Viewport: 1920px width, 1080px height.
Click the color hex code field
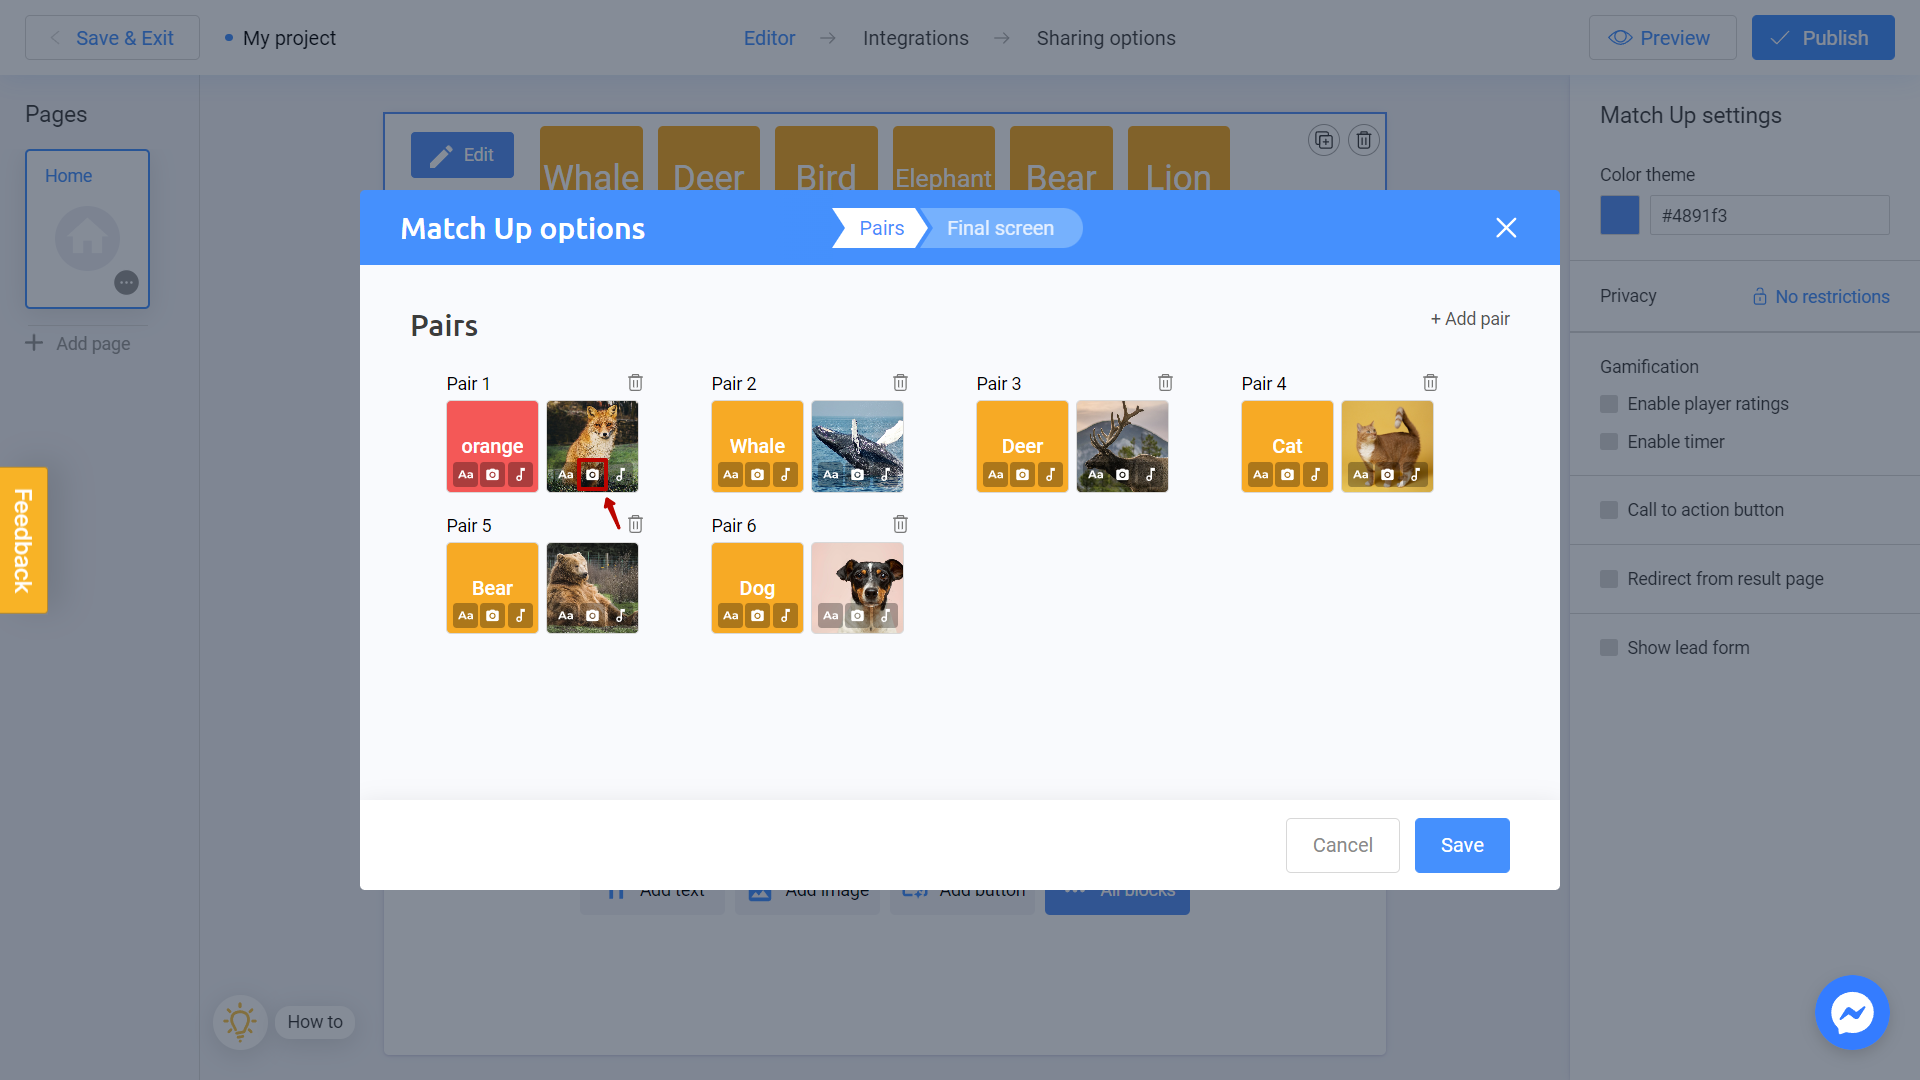pos(1769,215)
